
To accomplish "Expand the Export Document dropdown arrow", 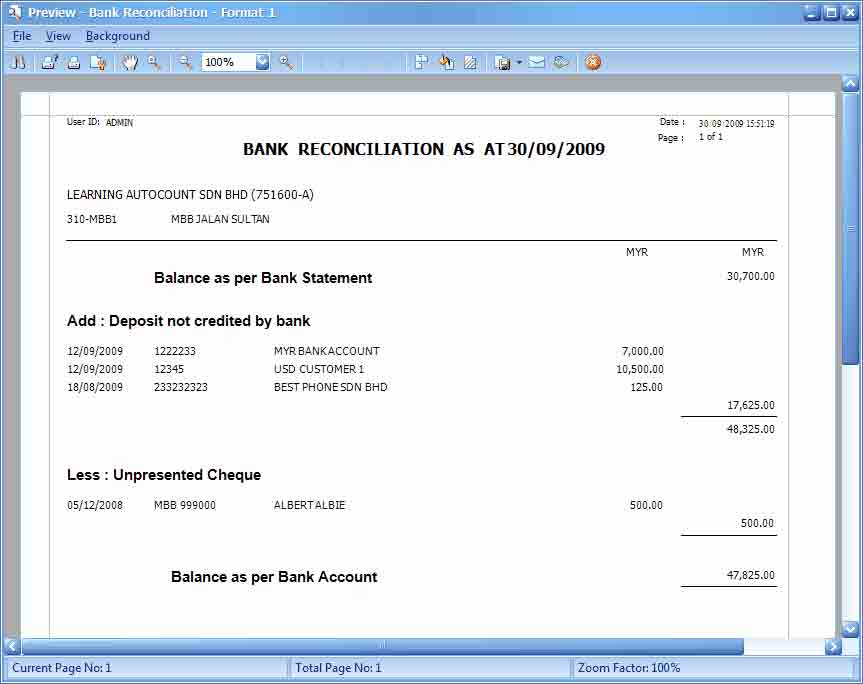I will (520, 63).
